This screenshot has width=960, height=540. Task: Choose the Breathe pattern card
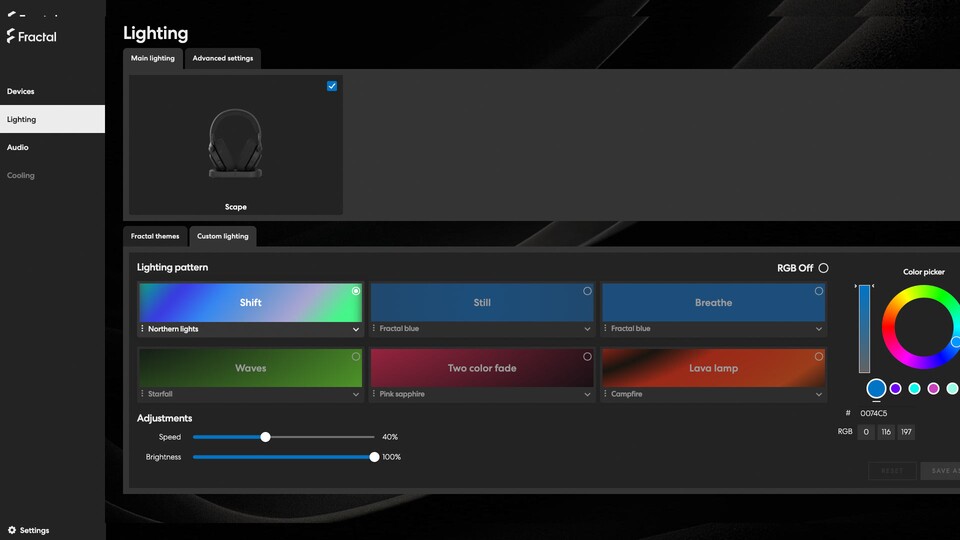pyautogui.click(x=713, y=302)
